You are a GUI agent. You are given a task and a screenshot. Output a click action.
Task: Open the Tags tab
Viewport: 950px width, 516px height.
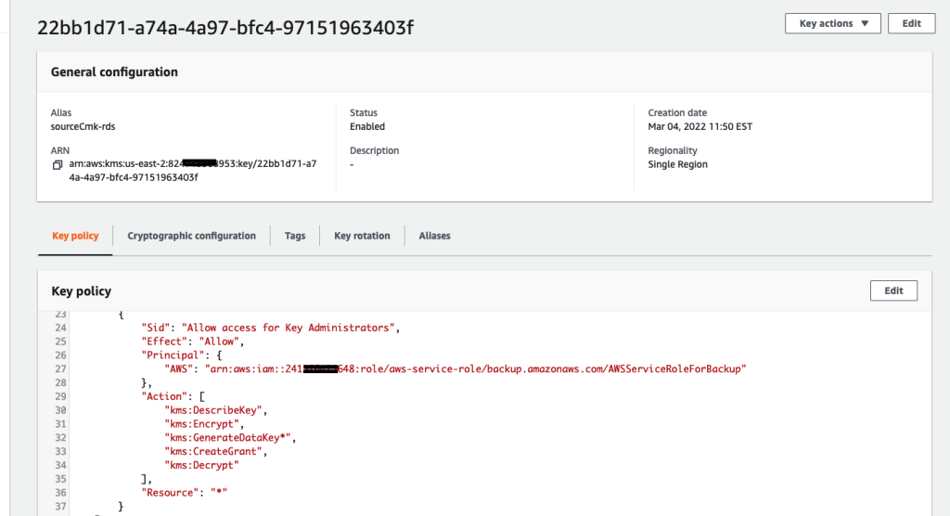tap(295, 236)
